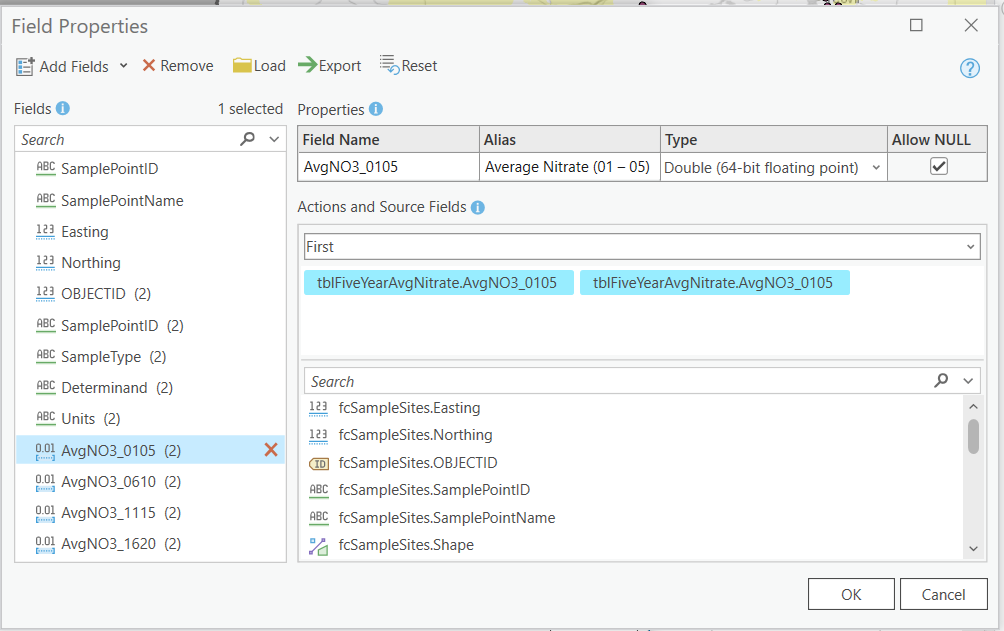Open the First merge rule dropdown
The width and height of the screenshot is (1004, 631).
click(x=969, y=245)
